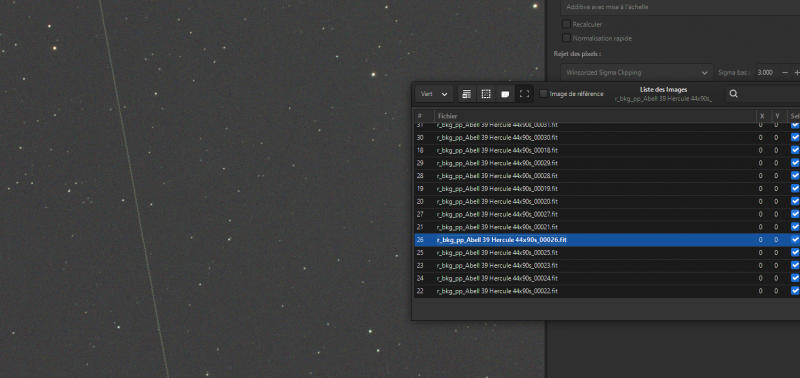
Task: Open the Winsorized Sigma Clipping dropdown
Action: click(x=636, y=72)
